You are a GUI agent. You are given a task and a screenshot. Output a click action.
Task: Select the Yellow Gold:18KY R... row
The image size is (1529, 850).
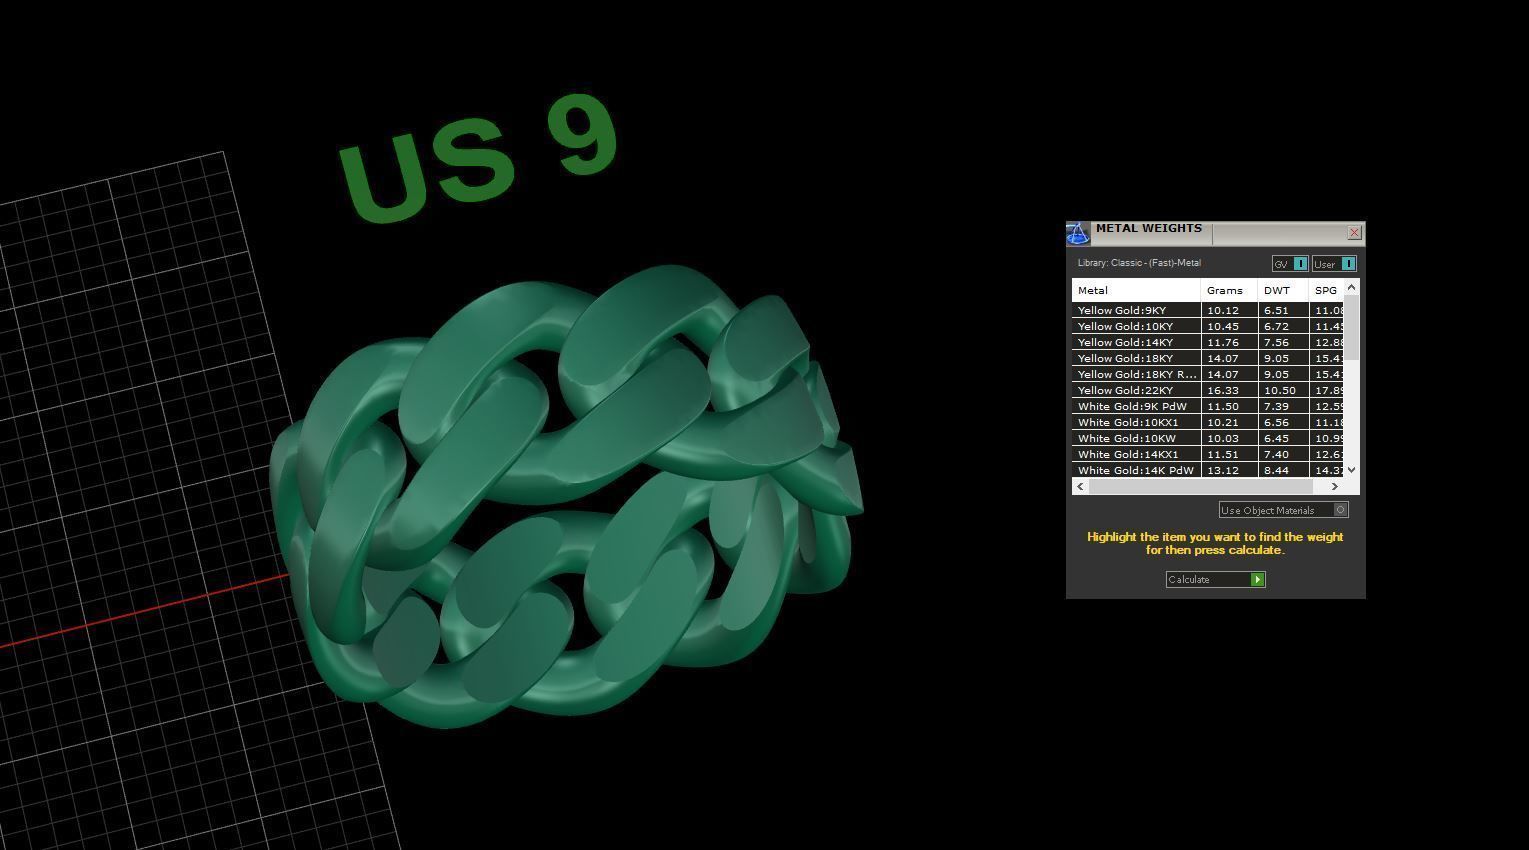(1208, 374)
